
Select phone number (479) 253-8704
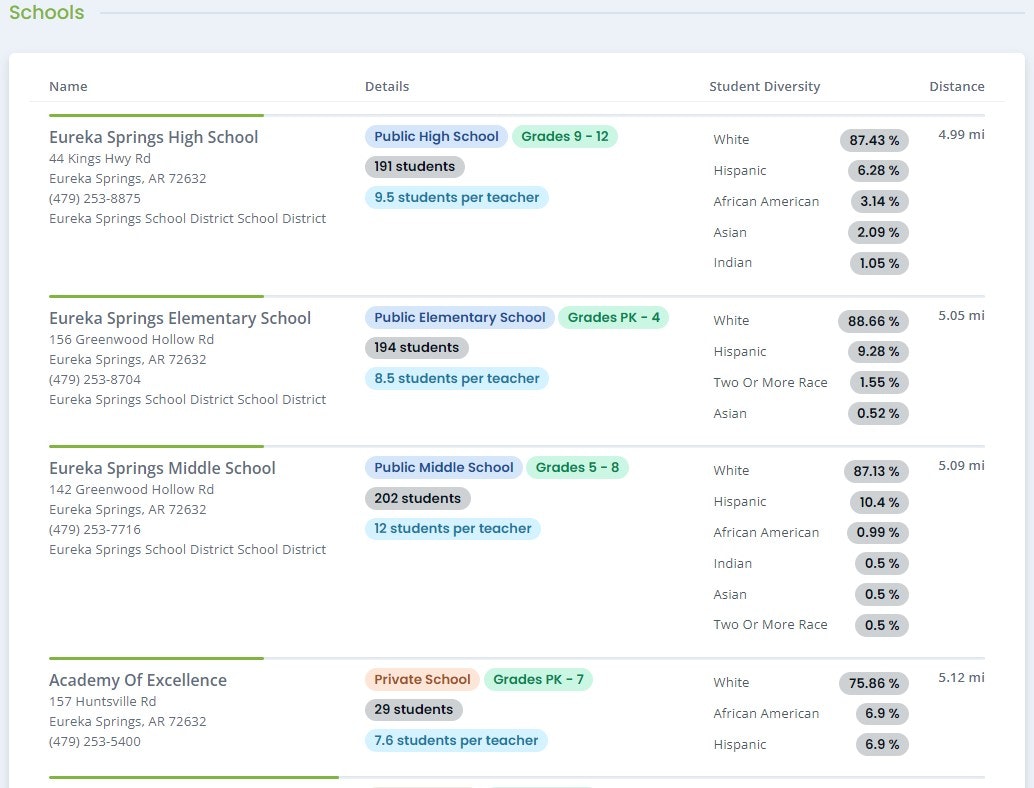[95, 380]
